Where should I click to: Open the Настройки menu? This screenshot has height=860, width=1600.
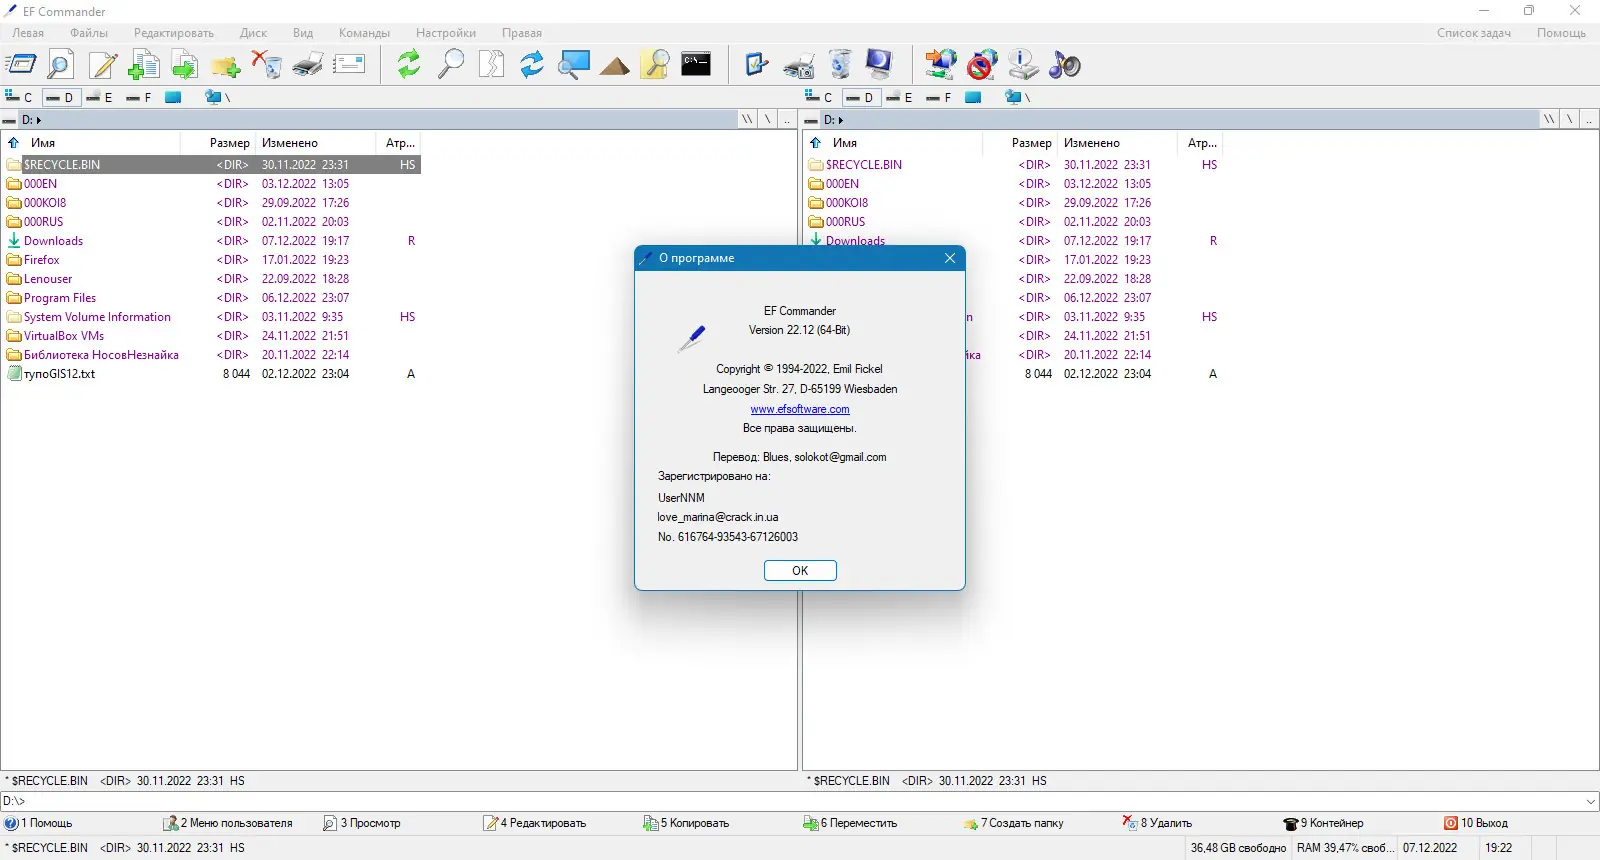(x=446, y=33)
